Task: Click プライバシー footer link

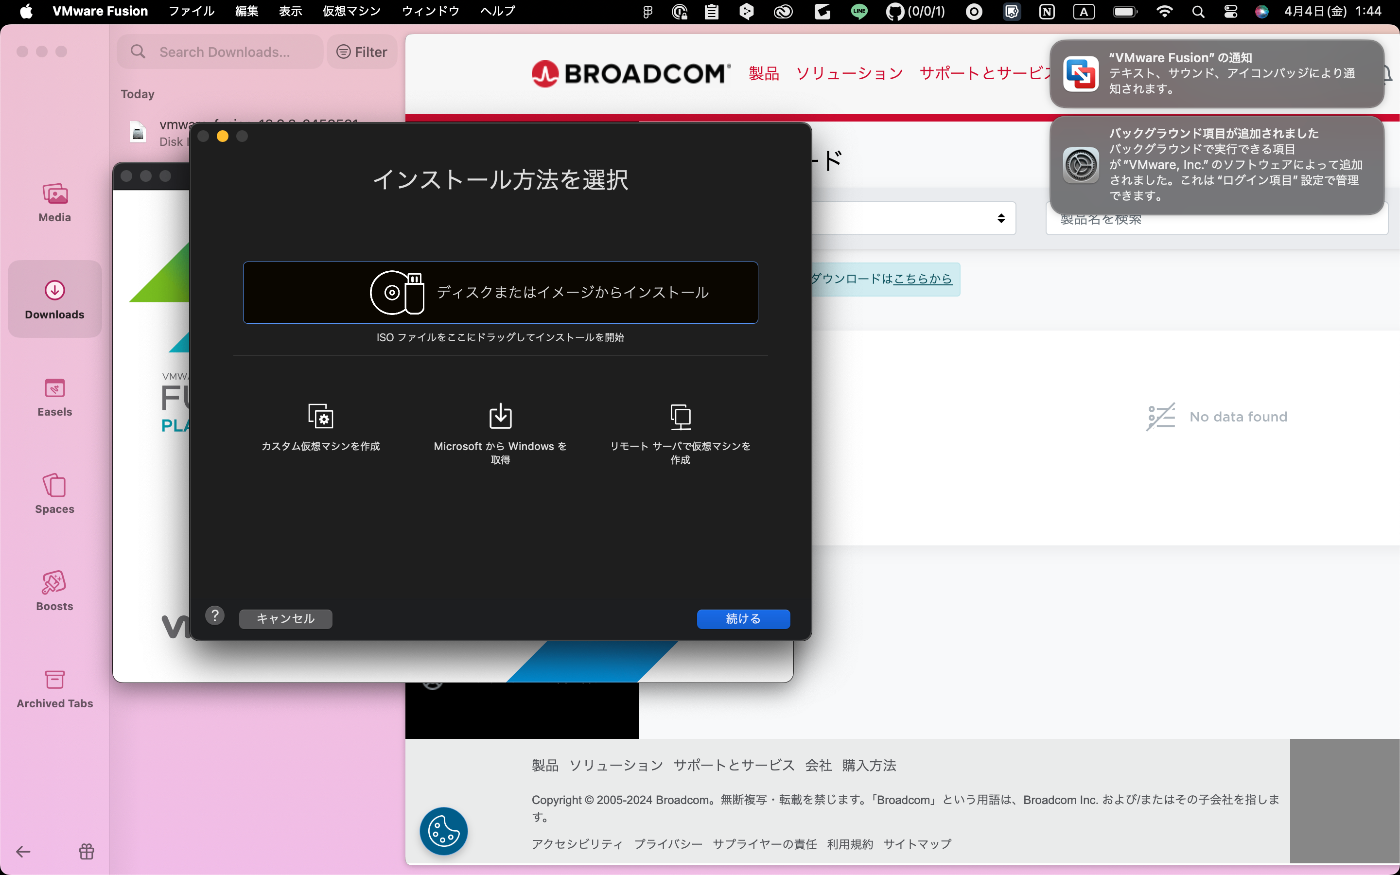Action: [x=668, y=844]
